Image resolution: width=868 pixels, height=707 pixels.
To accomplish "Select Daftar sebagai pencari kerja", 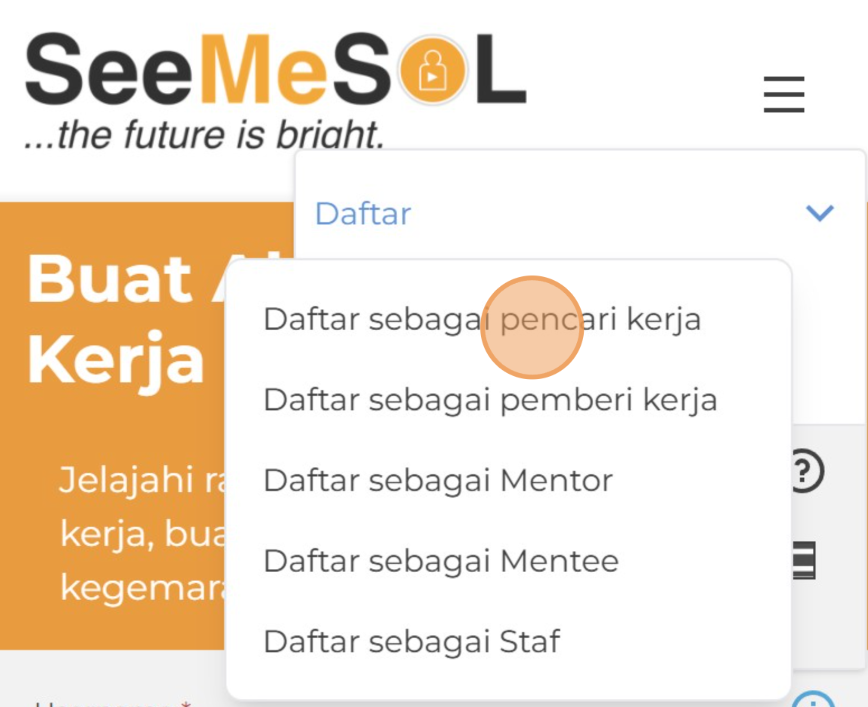I will click(482, 319).
